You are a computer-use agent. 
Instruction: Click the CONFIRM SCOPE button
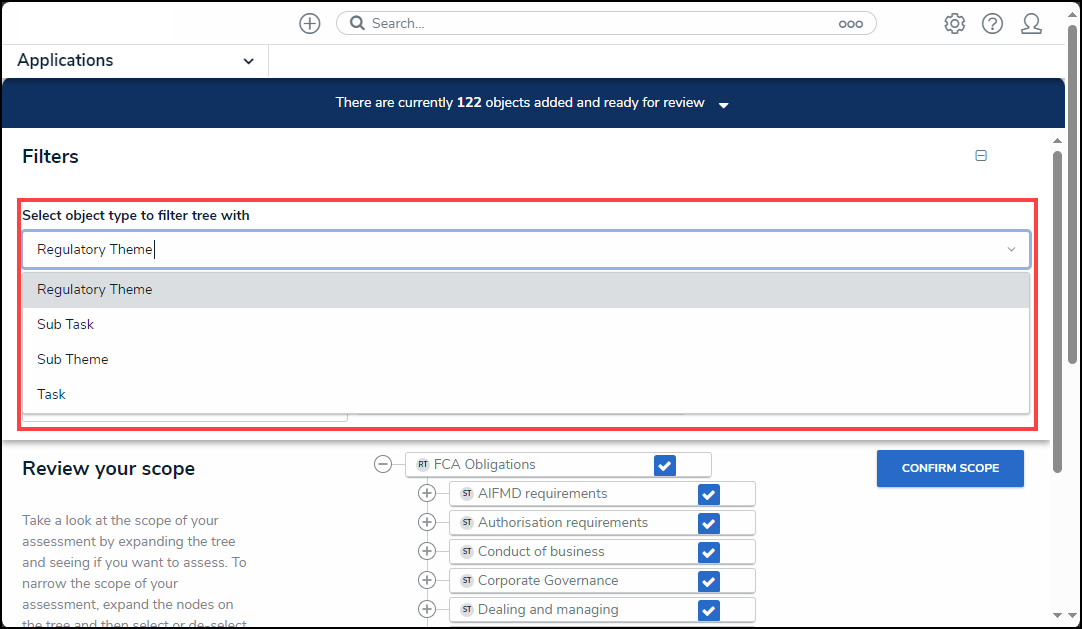click(950, 468)
